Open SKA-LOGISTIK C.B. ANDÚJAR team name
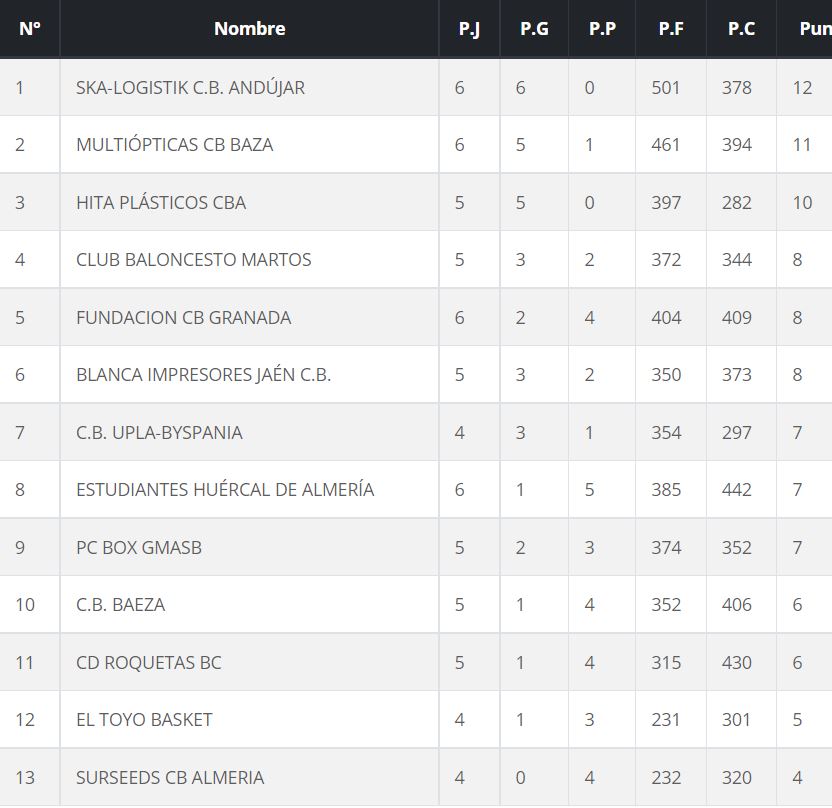 point(190,87)
